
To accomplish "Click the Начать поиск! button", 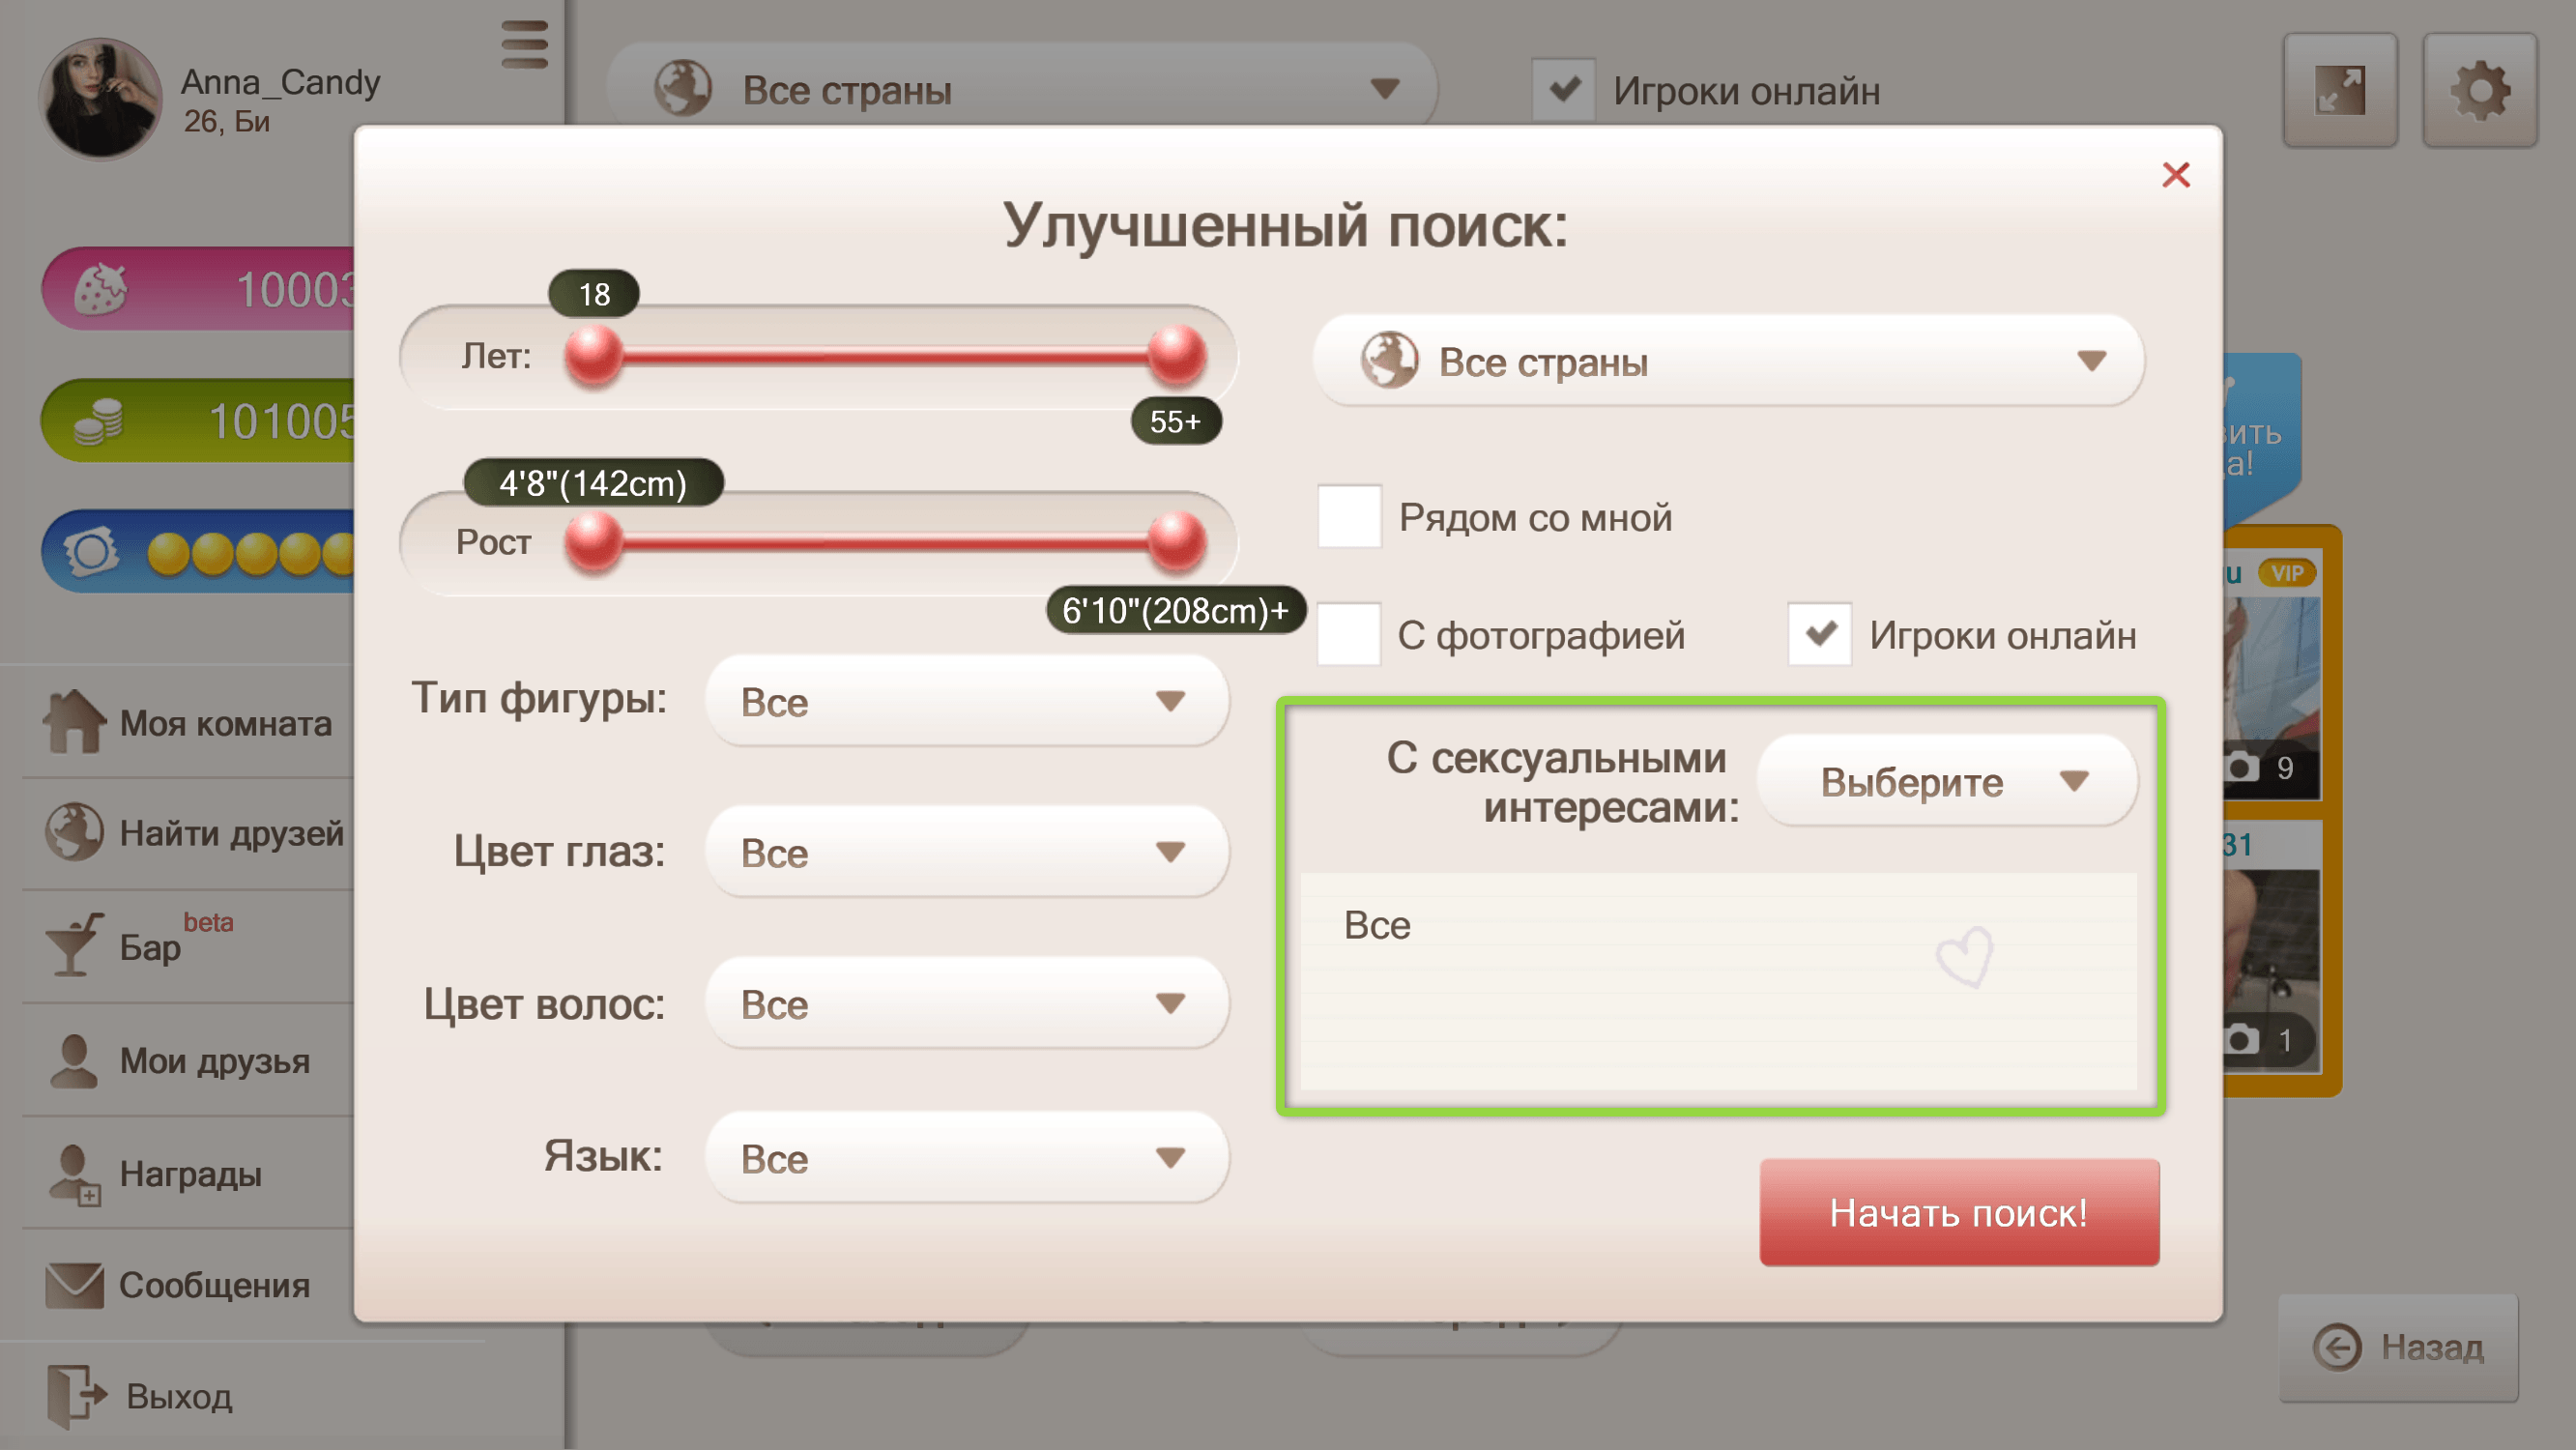I will (x=1958, y=1213).
